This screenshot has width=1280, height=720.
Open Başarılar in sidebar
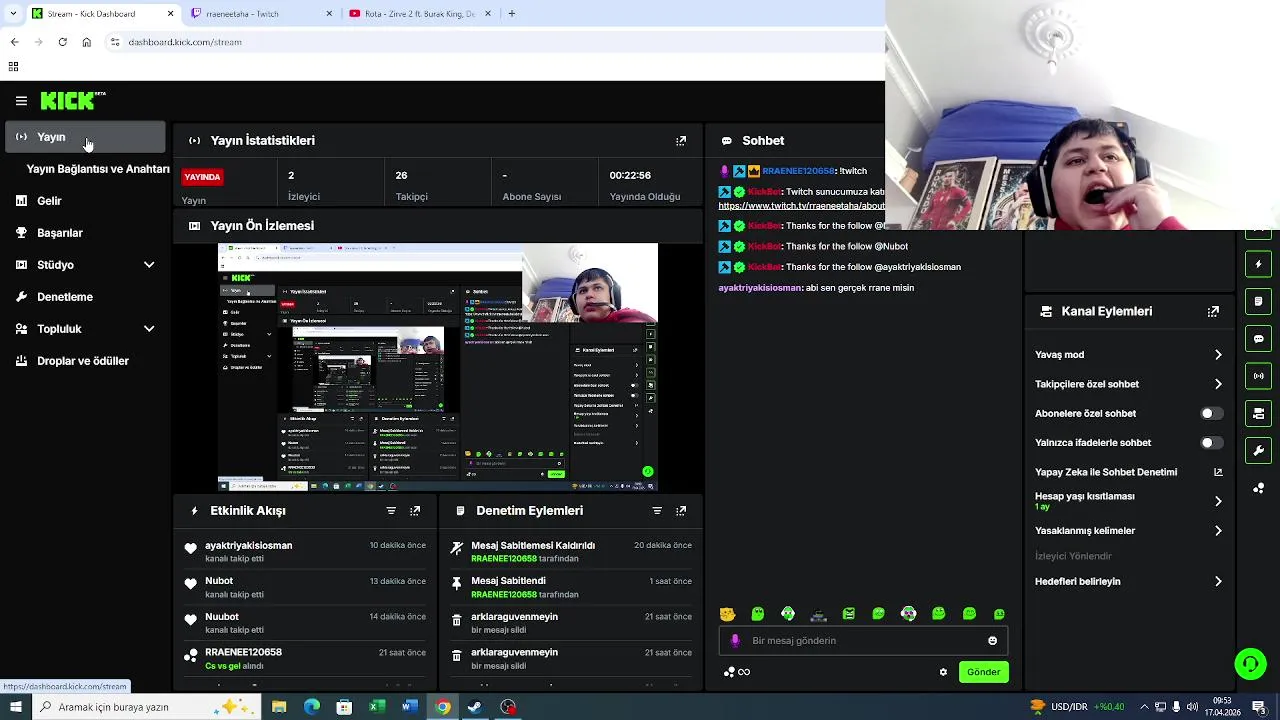(x=85, y=233)
